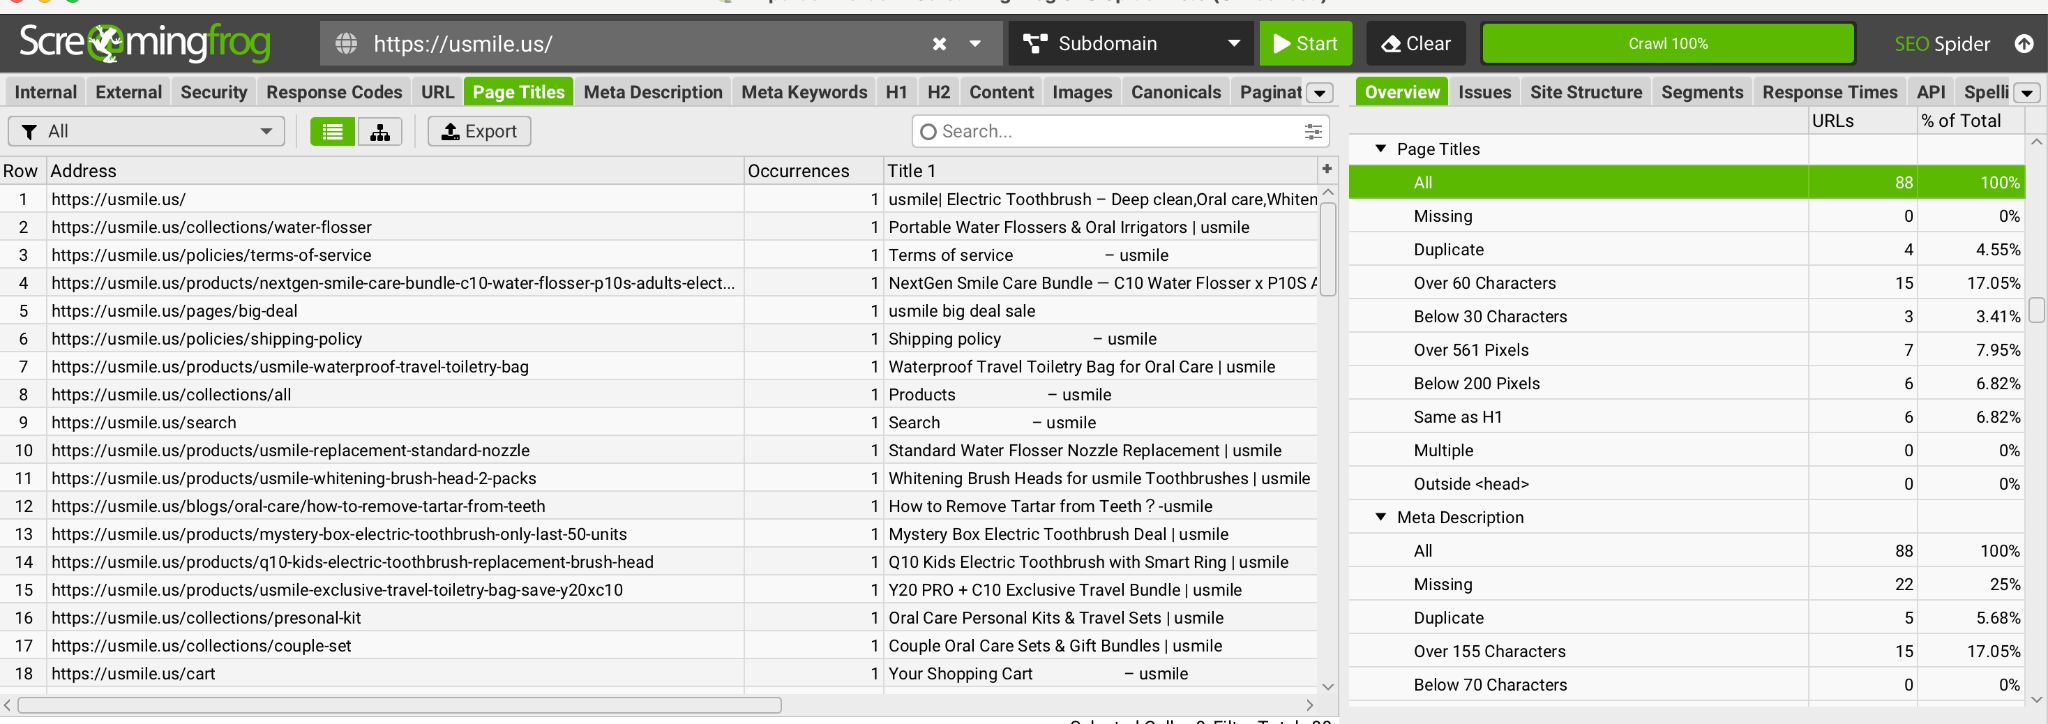Screen dimensions: 2048x724
Task: Click the https://usmile.us/cart address
Action: point(134,674)
